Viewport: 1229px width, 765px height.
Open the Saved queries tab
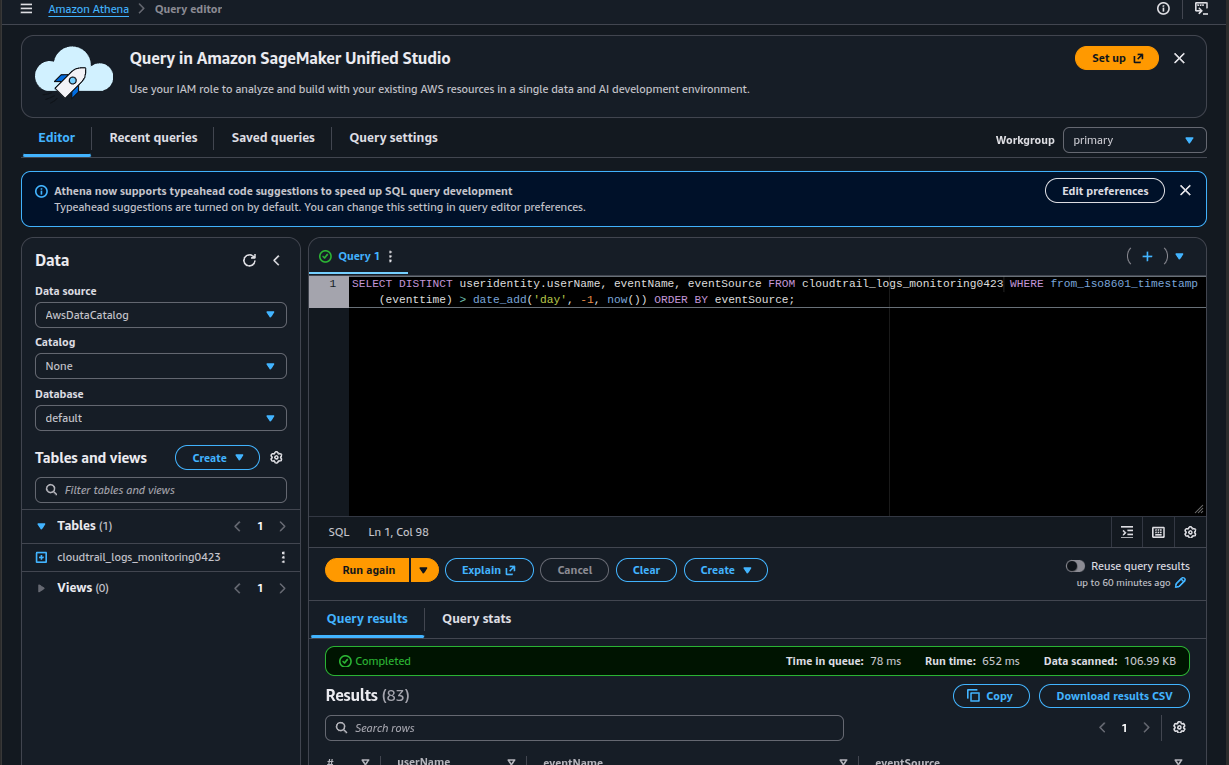click(x=273, y=138)
